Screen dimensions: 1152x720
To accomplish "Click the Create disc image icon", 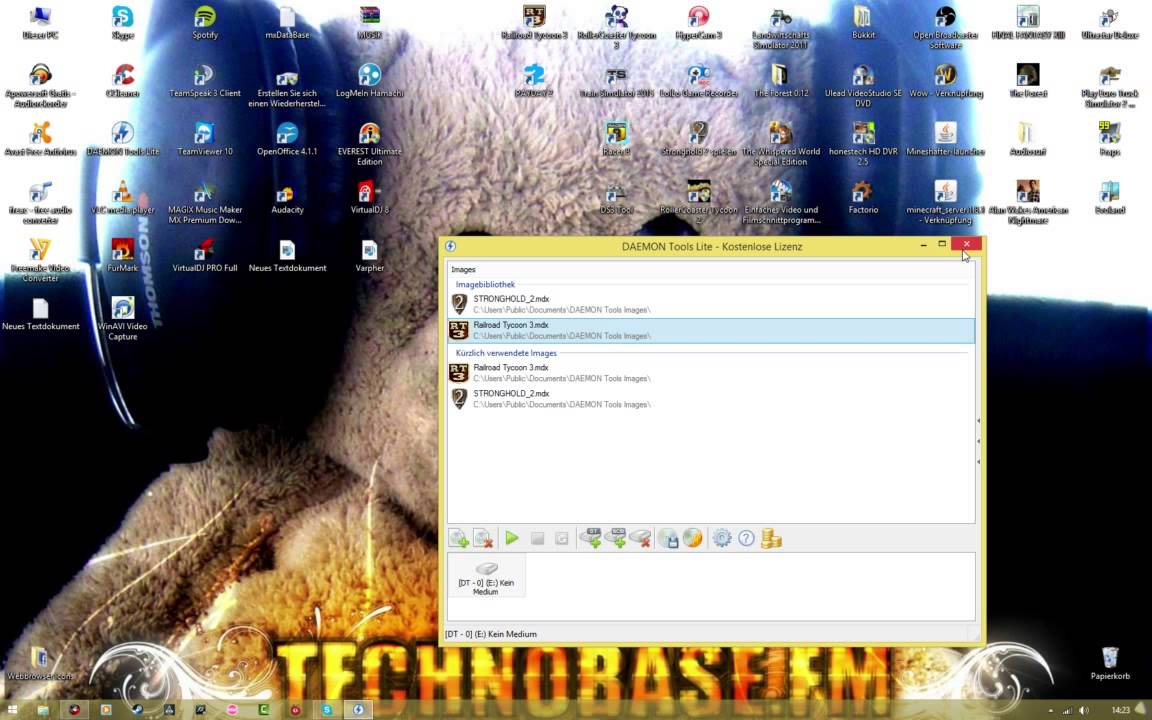I will 668,539.
